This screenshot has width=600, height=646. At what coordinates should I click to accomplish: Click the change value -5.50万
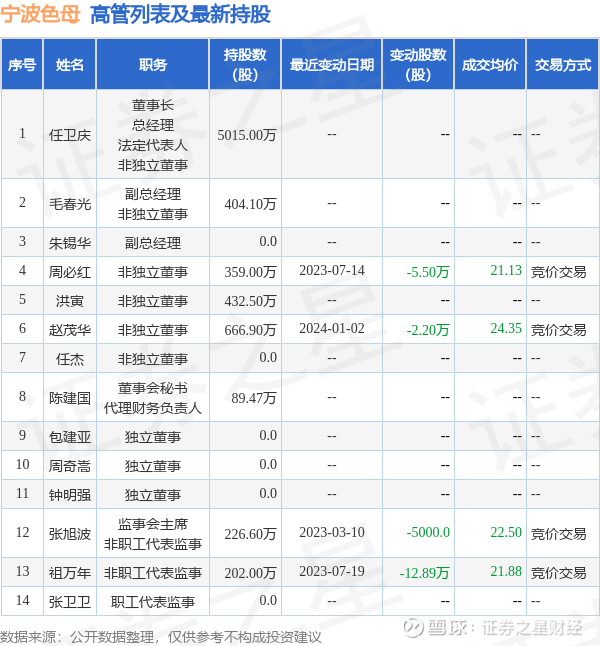pos(428,272)
